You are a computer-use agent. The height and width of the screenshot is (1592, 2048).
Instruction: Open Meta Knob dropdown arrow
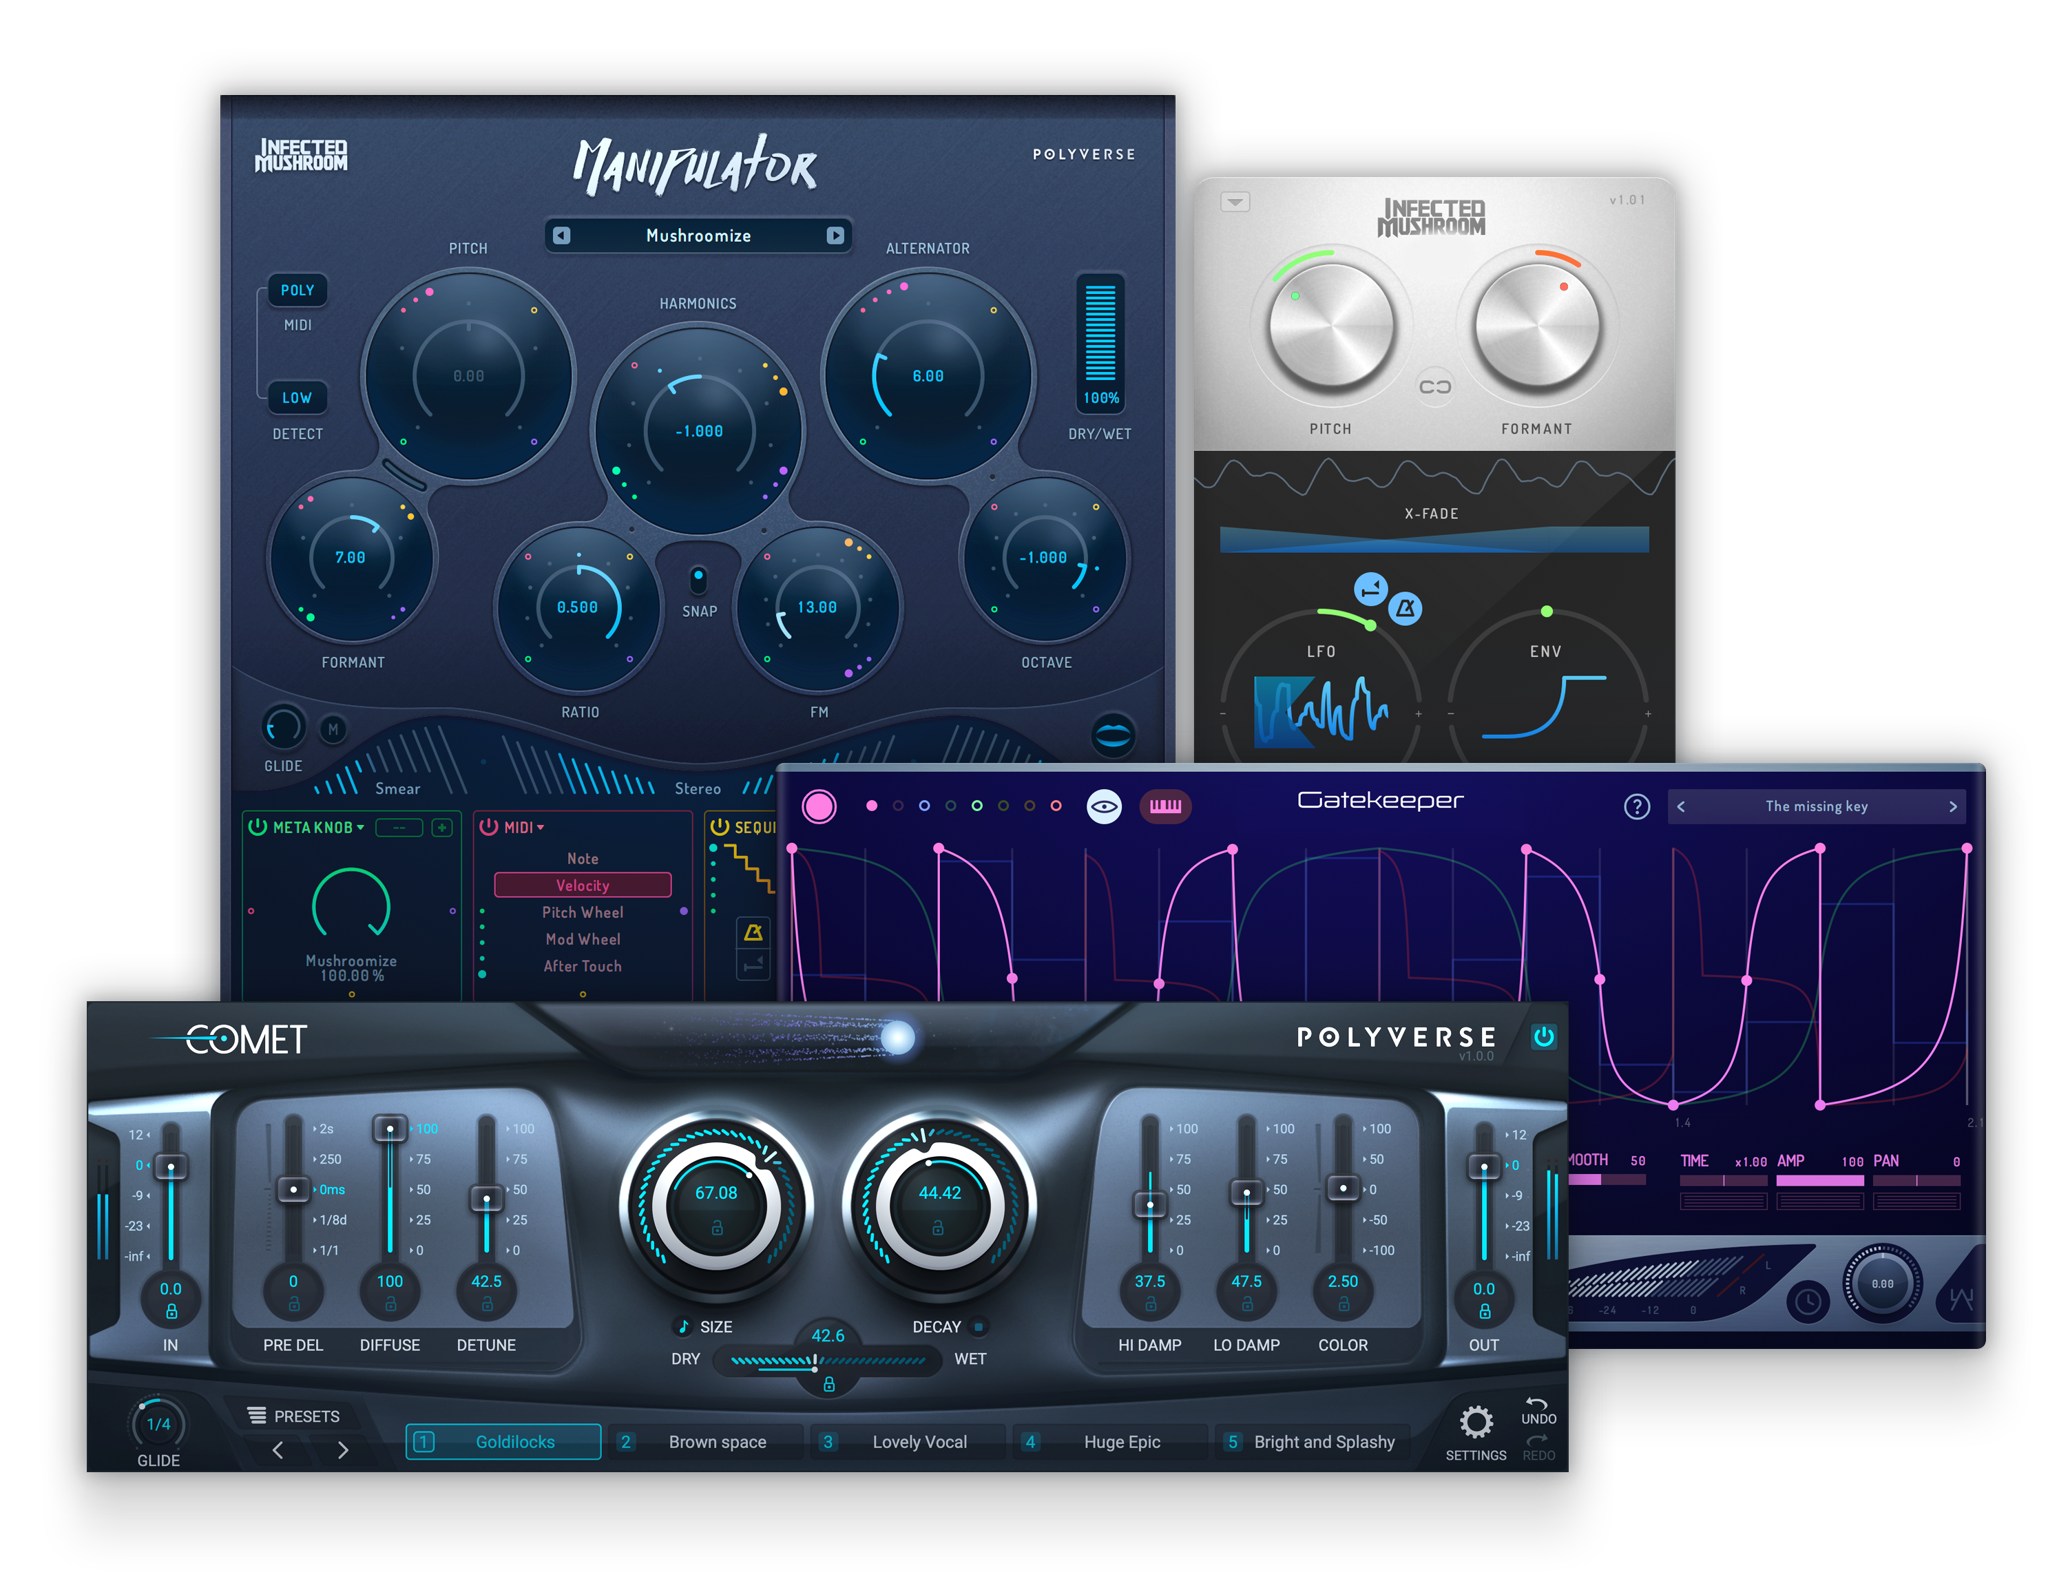coord(361,827)
